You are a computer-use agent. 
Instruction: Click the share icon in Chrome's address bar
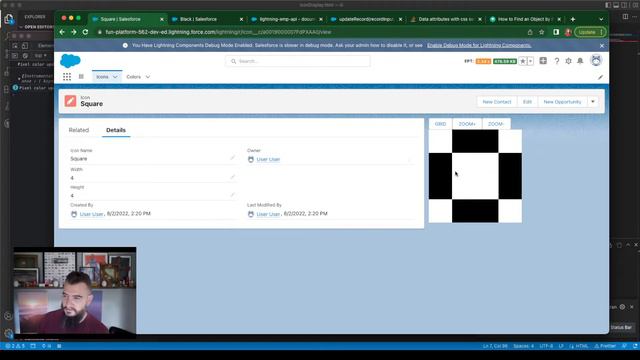pos(530,32)
